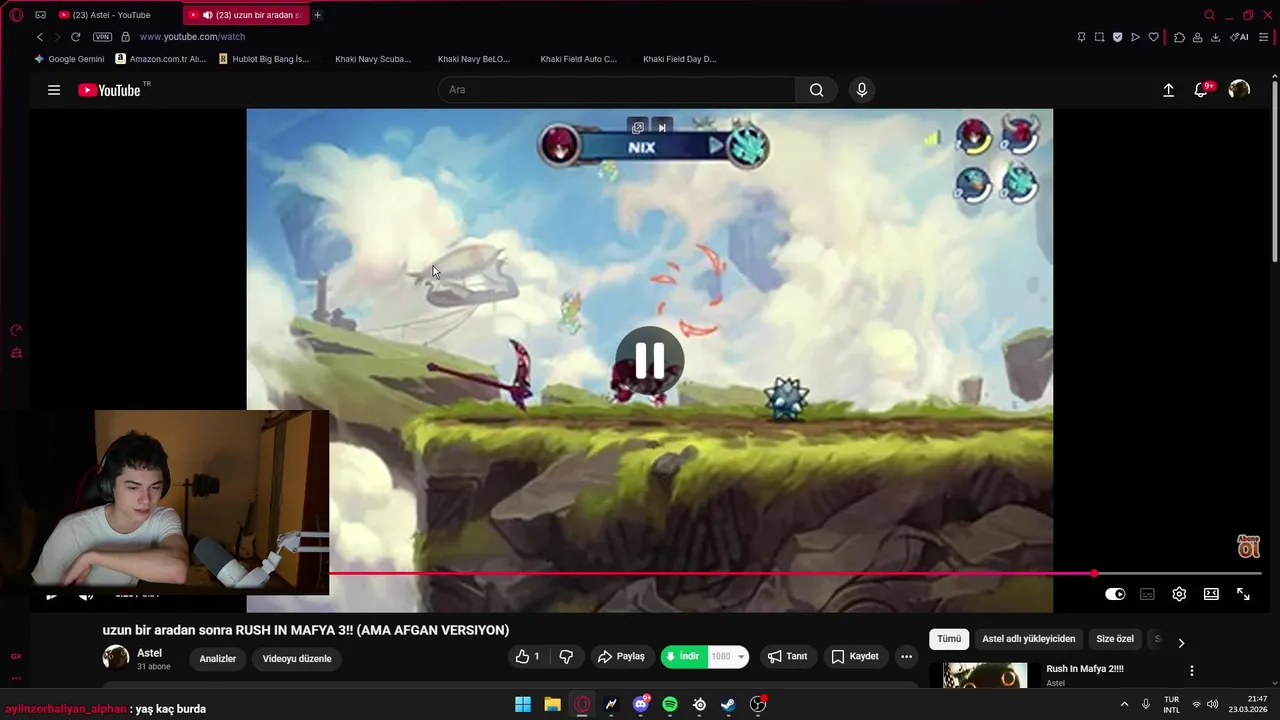Open the Opera AI assistant

pos(1239,37)
